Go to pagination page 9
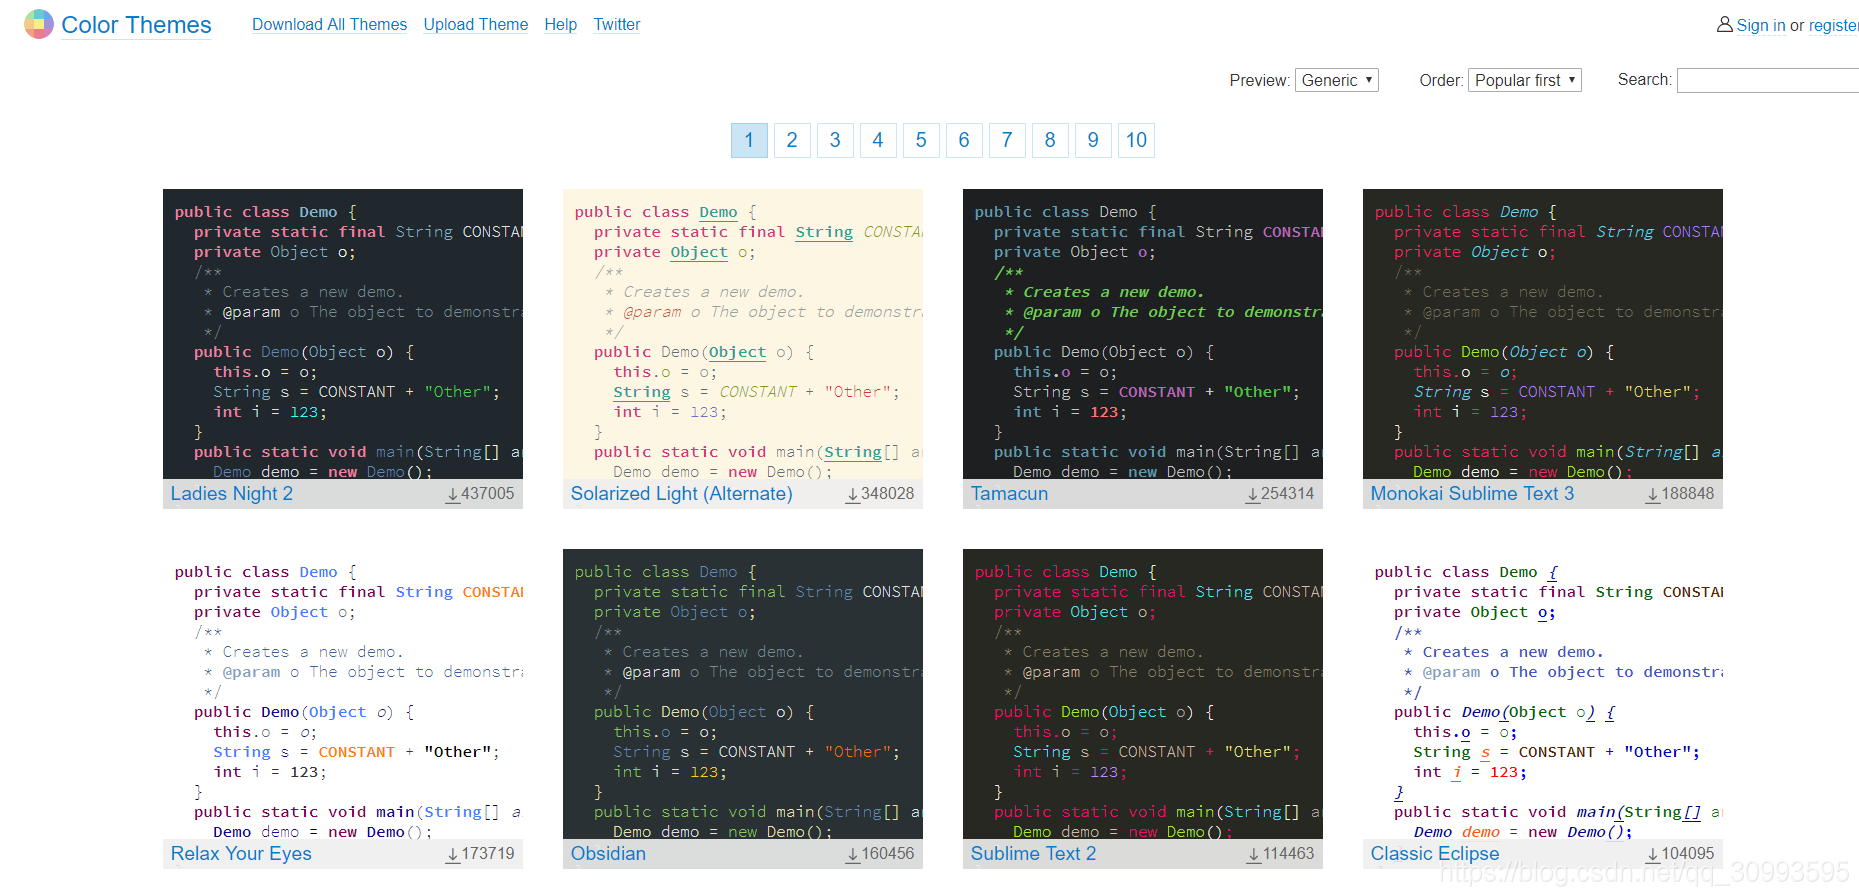The image size is (1859, 896). click(x=1093, y=140)
